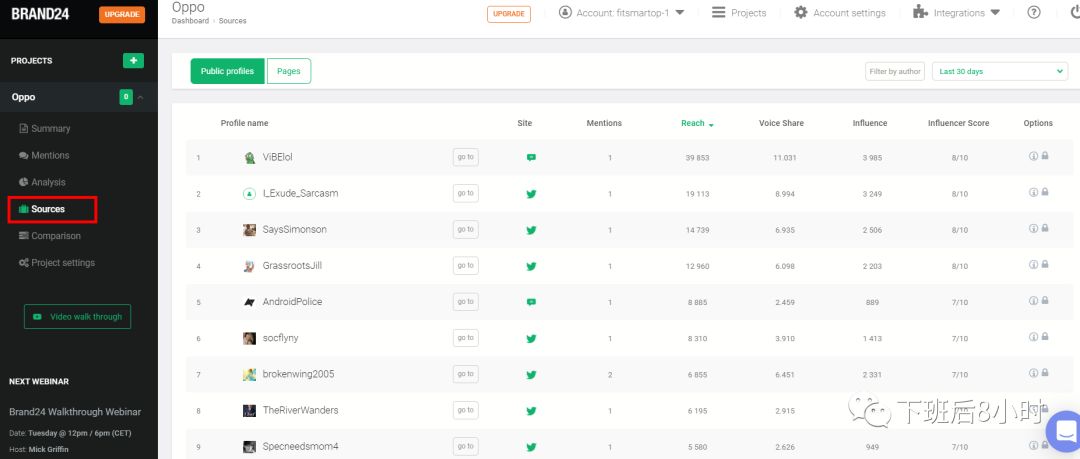1080x459 pixels.
Task: Open SaysSimonson profile avatar
Action: point(250,230)
